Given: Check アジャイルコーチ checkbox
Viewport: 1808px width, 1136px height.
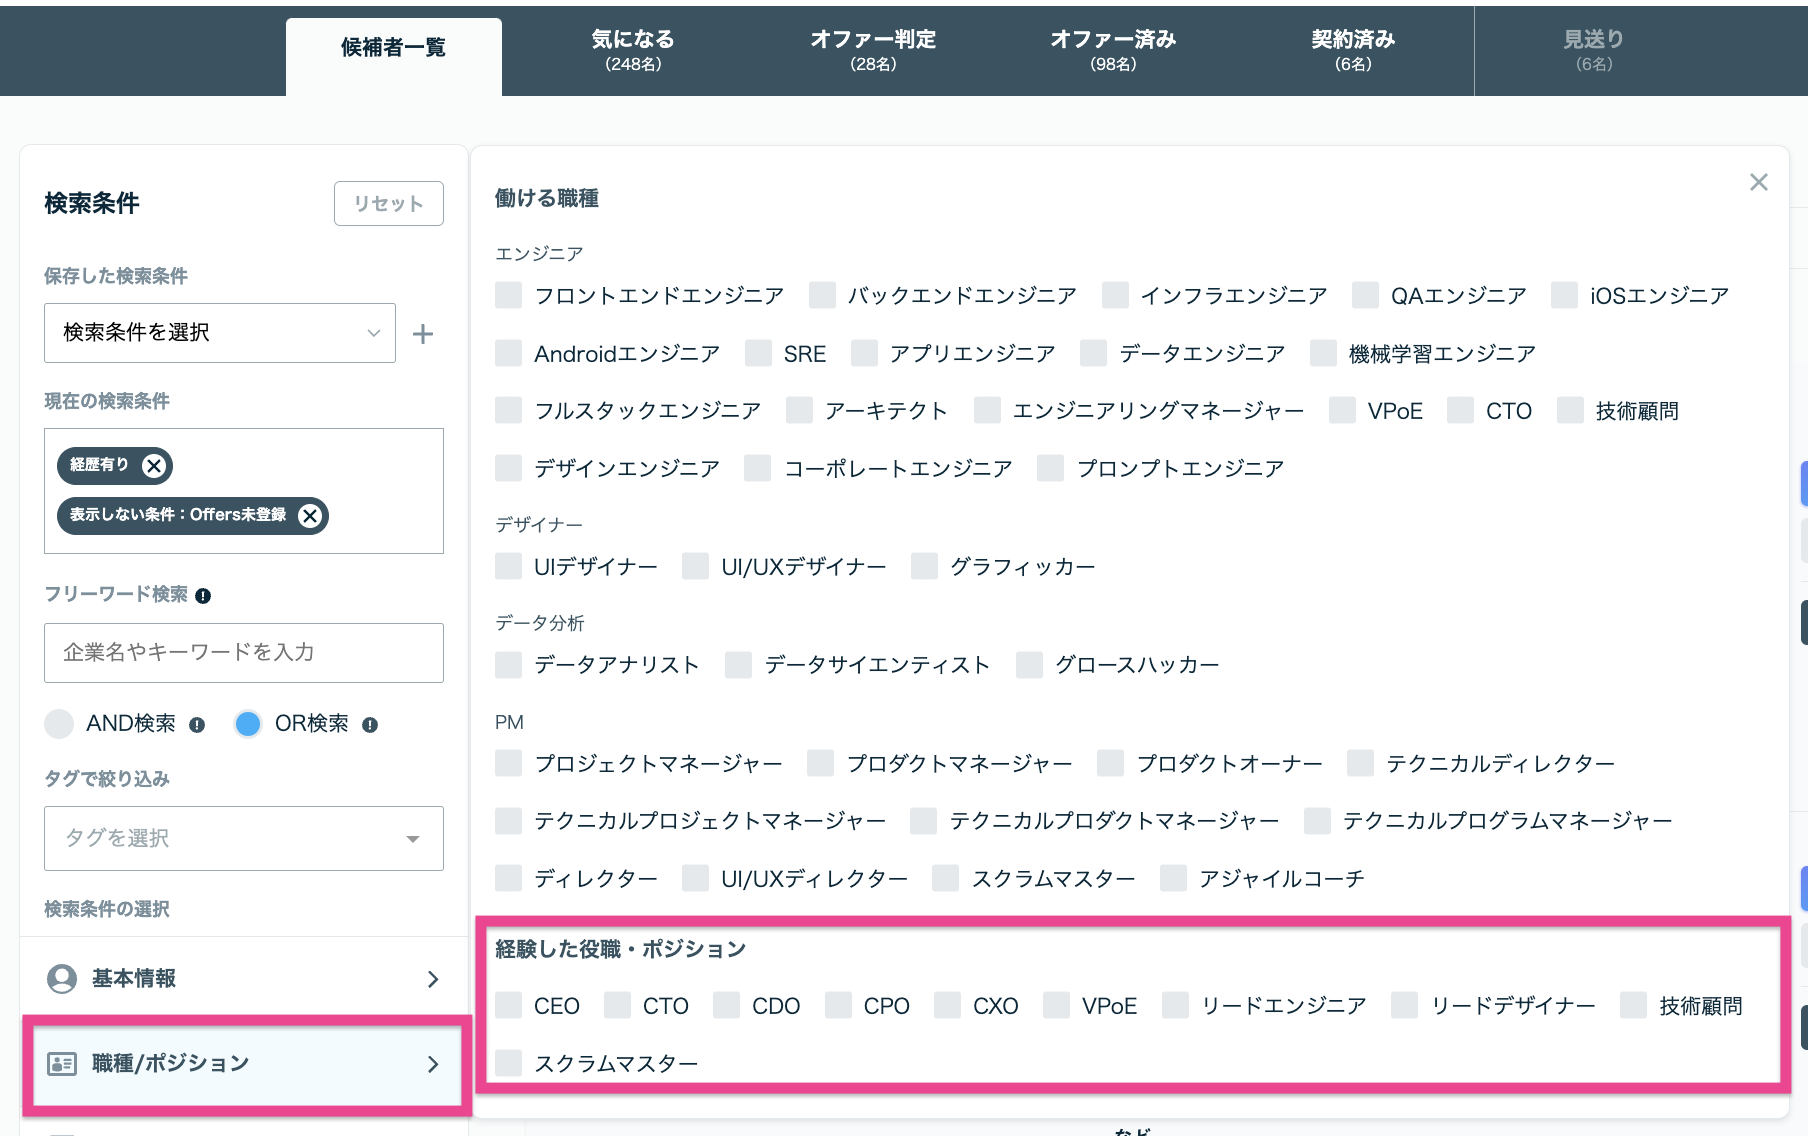Looking at the screenshot, I should (x=1174, y=878).
